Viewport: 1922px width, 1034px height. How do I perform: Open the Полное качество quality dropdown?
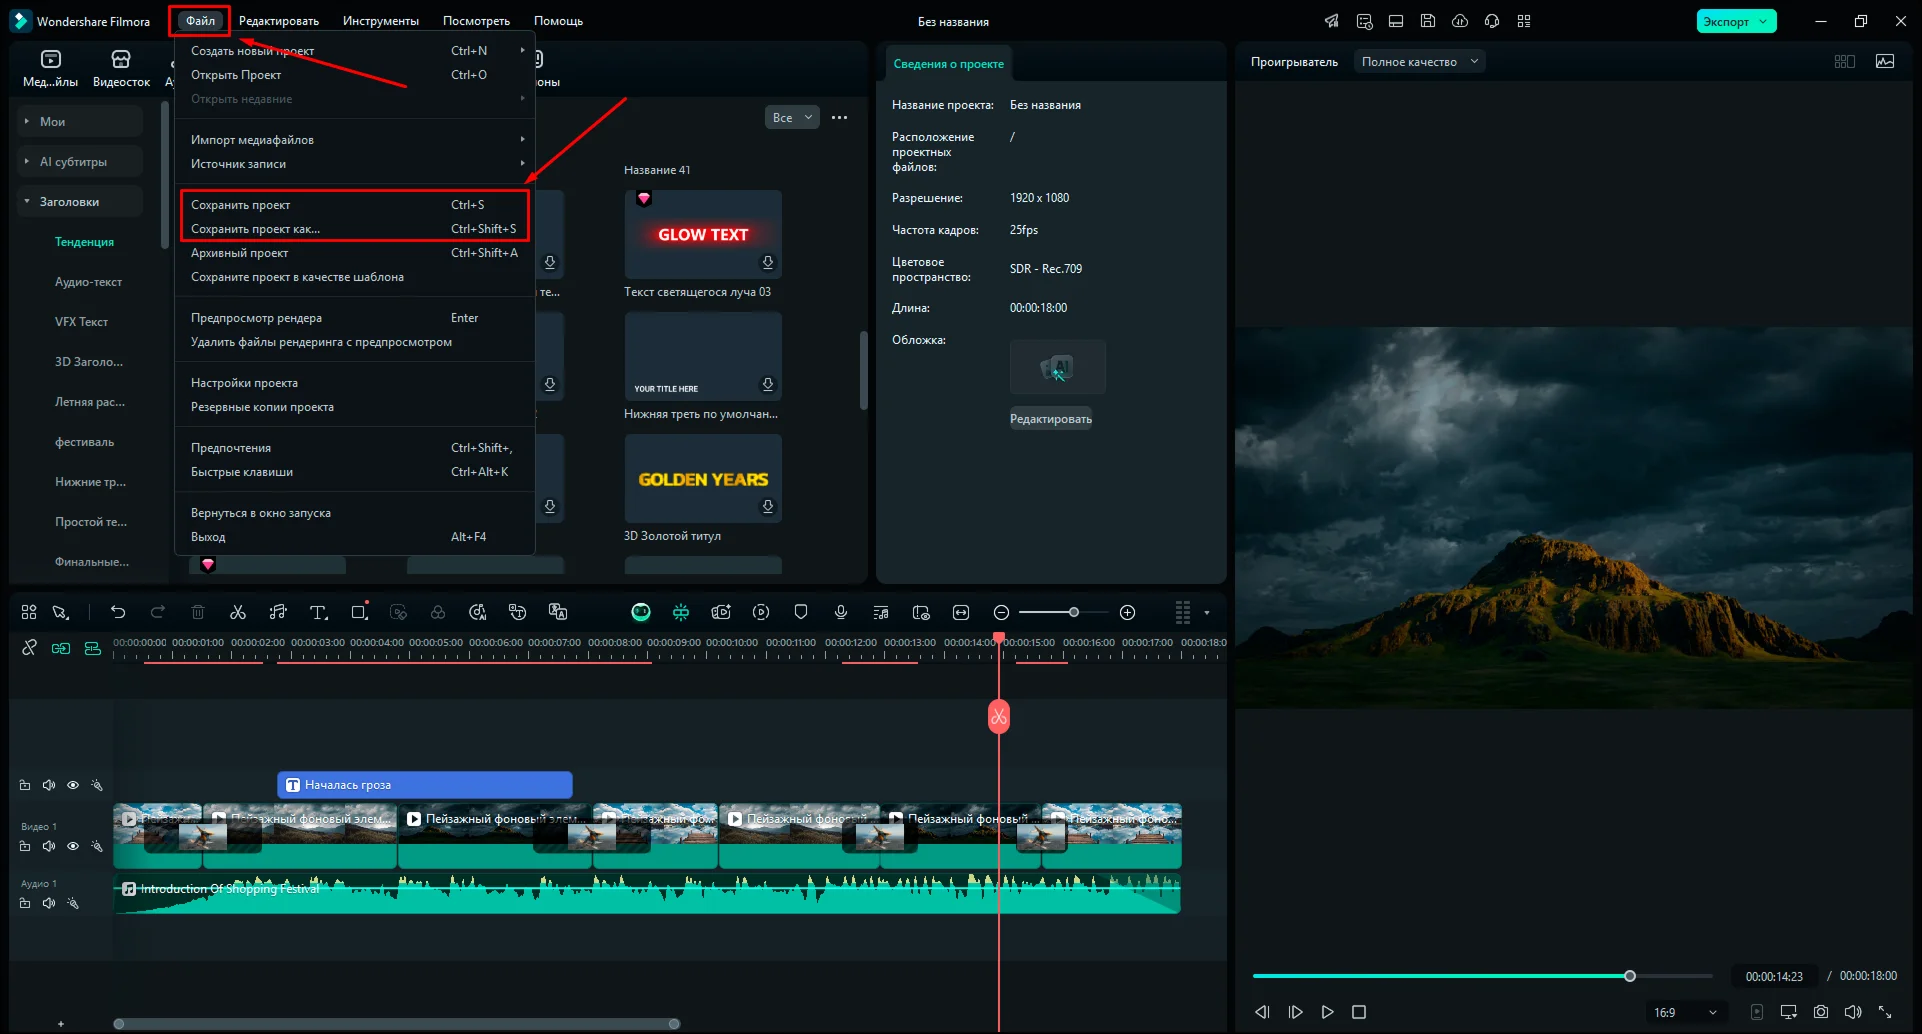pos(1419,62)
